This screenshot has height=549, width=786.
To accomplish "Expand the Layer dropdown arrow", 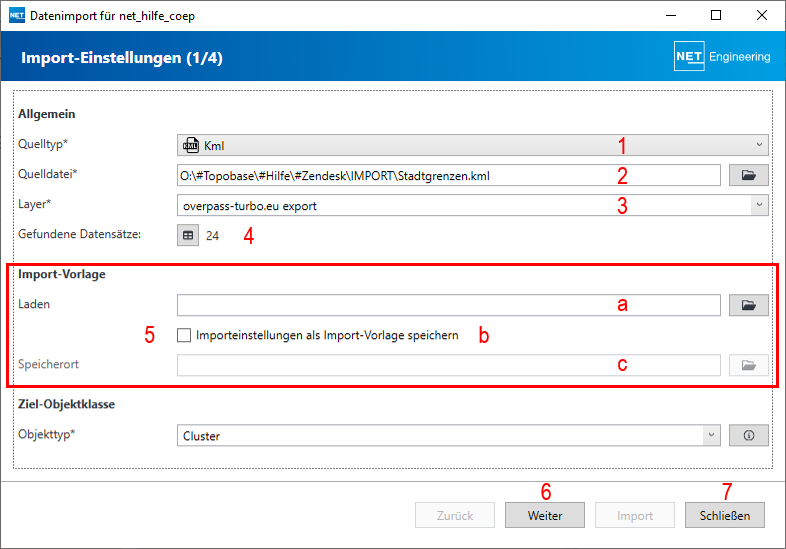I will (759, 205).
